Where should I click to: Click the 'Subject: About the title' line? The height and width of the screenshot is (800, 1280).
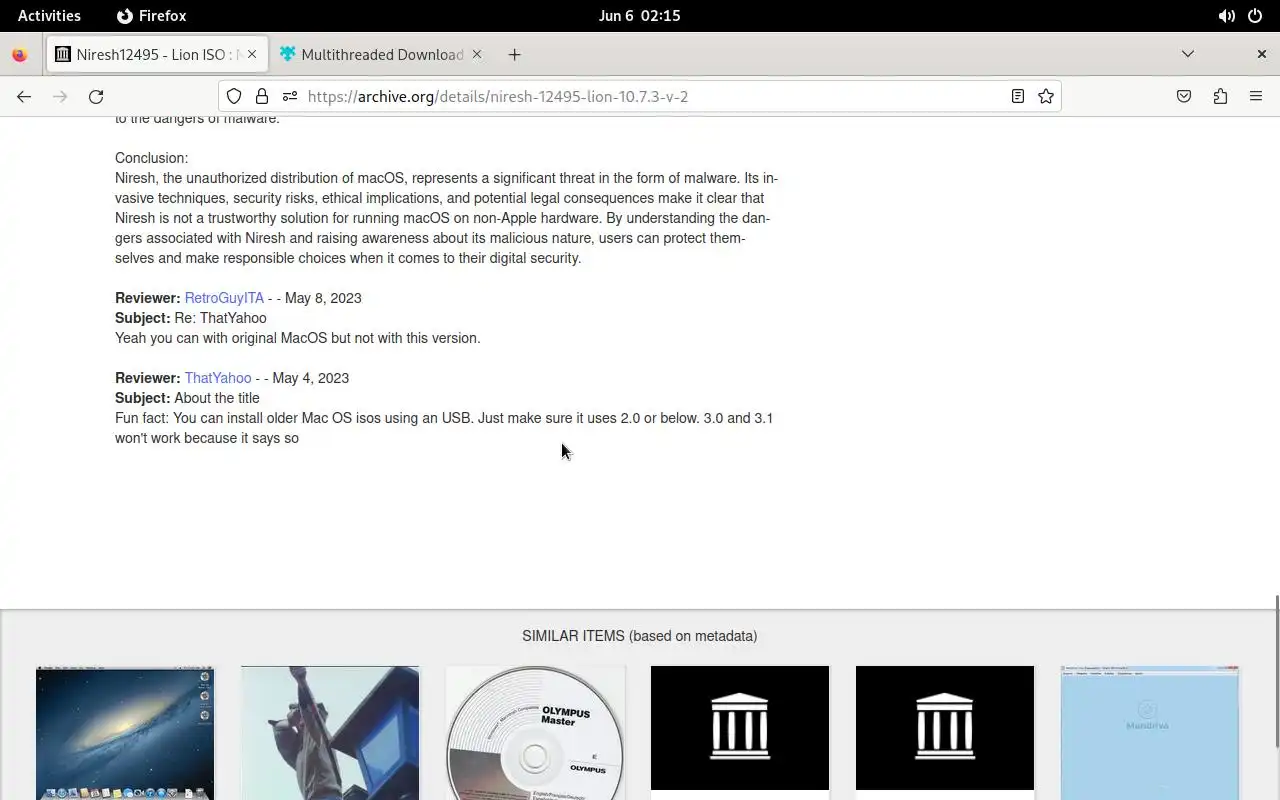(x=187, y=398)
